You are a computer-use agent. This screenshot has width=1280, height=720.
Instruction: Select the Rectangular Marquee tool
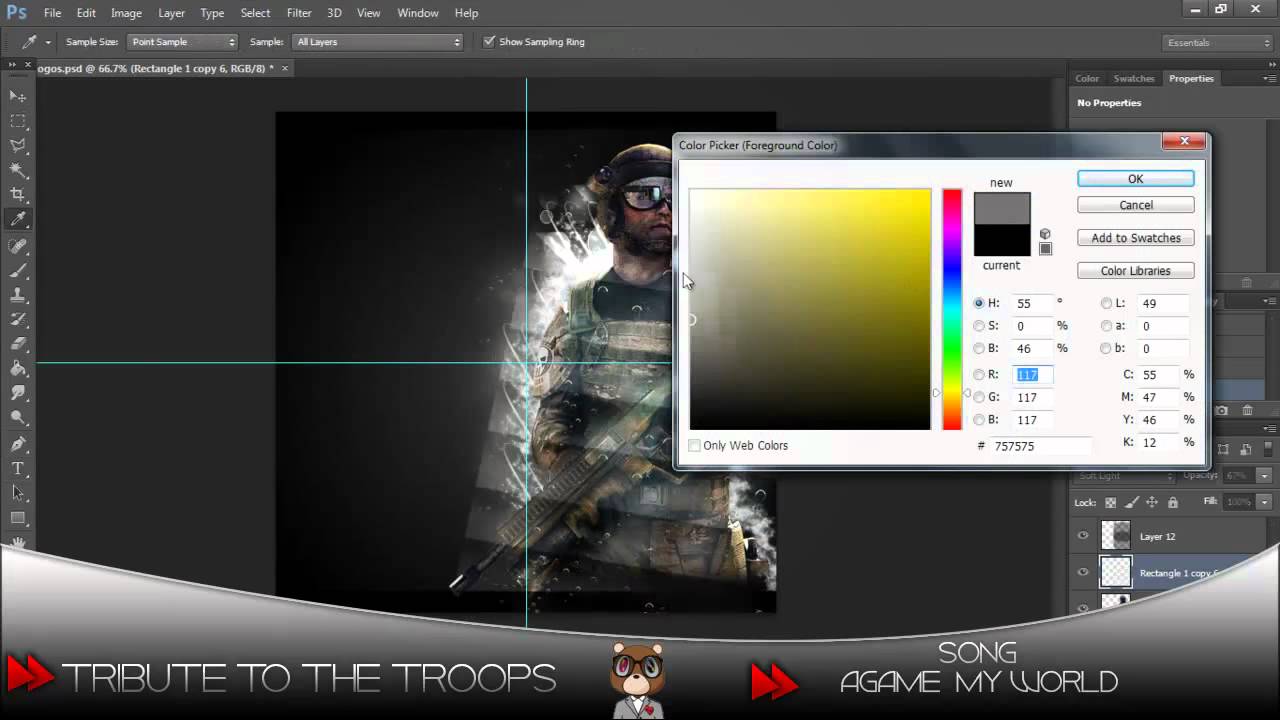18,121
